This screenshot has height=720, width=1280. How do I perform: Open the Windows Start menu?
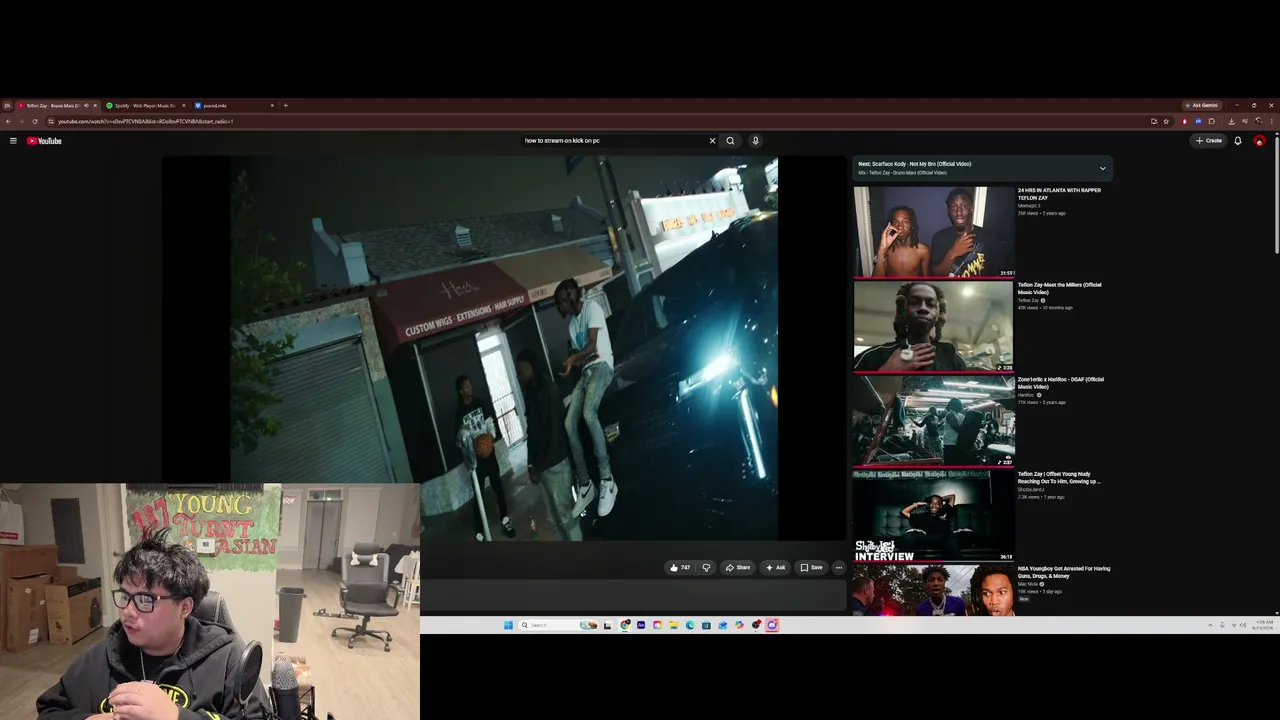pos(508,625)
